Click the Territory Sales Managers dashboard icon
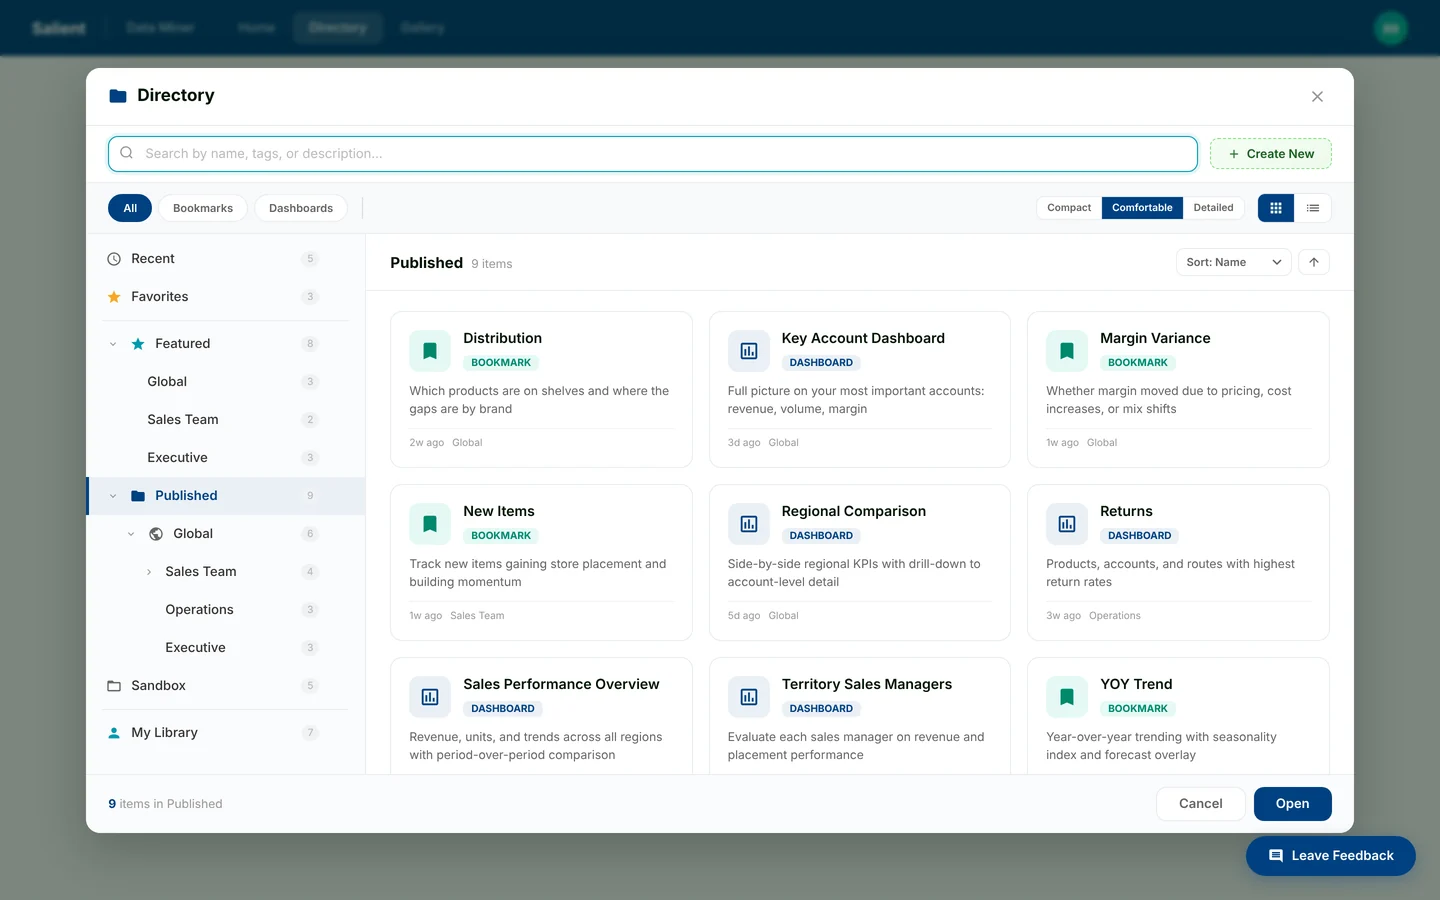 pos(748,697)
